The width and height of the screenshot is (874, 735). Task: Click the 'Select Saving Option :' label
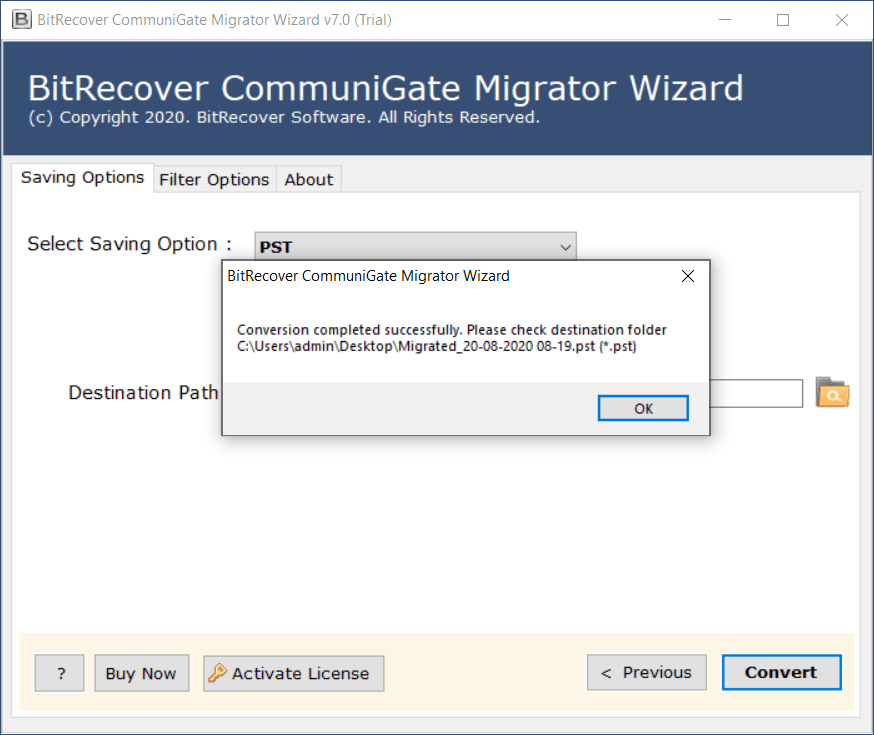point(129,244)
